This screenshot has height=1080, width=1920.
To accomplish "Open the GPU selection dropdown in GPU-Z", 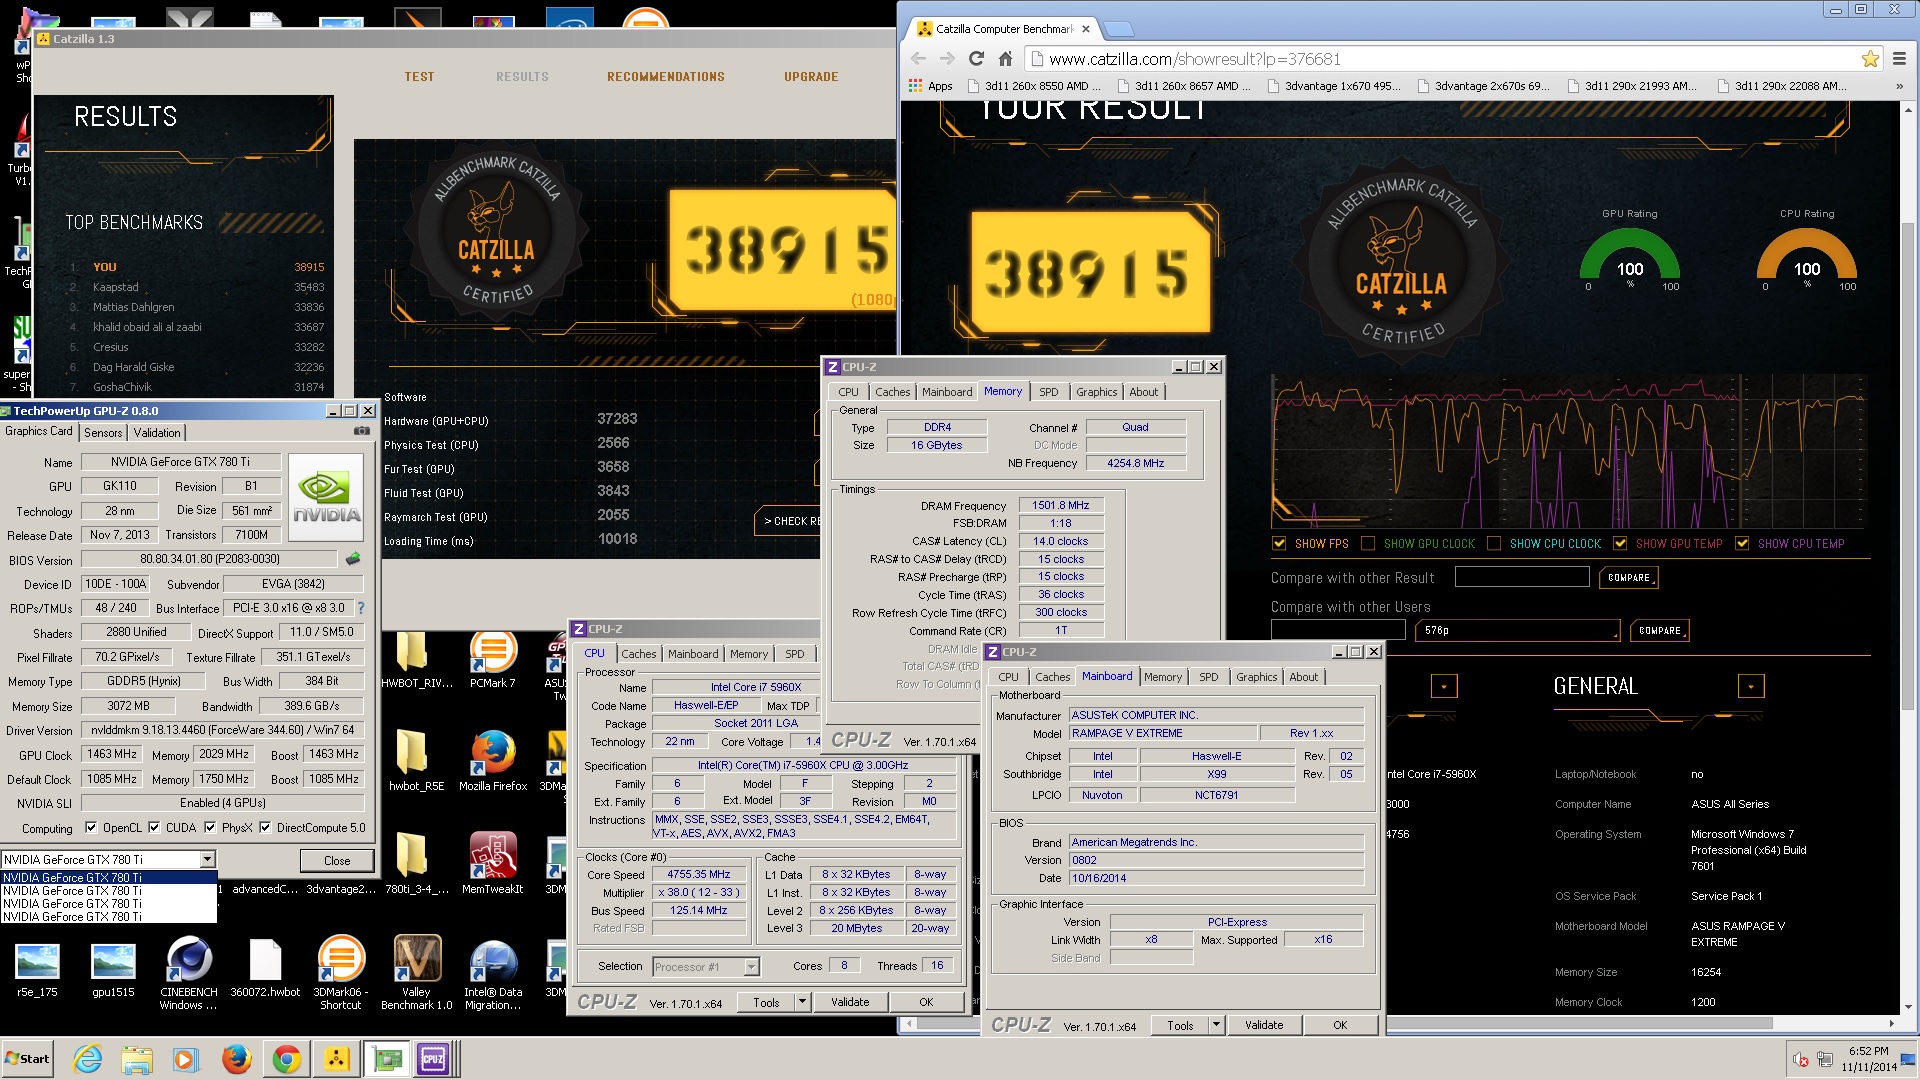I will click(207, 859).
